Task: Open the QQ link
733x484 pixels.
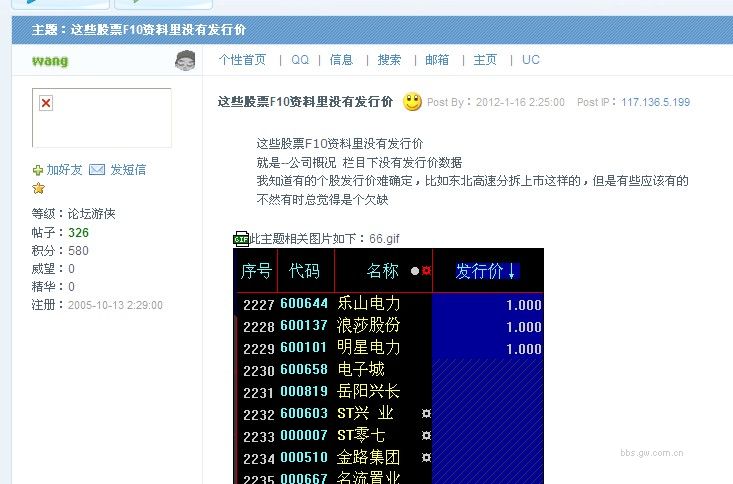Action: pos(300,60)
